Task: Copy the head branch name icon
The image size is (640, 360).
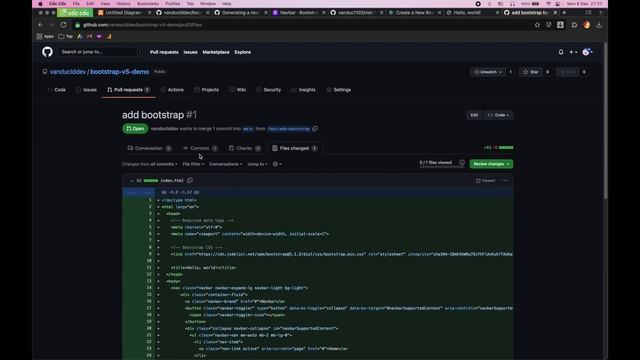Action: pyautogui.click(x=315, y=129)
